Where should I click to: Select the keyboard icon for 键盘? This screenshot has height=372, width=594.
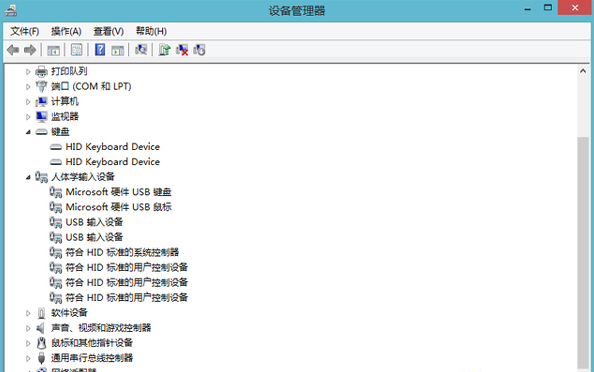41,132
